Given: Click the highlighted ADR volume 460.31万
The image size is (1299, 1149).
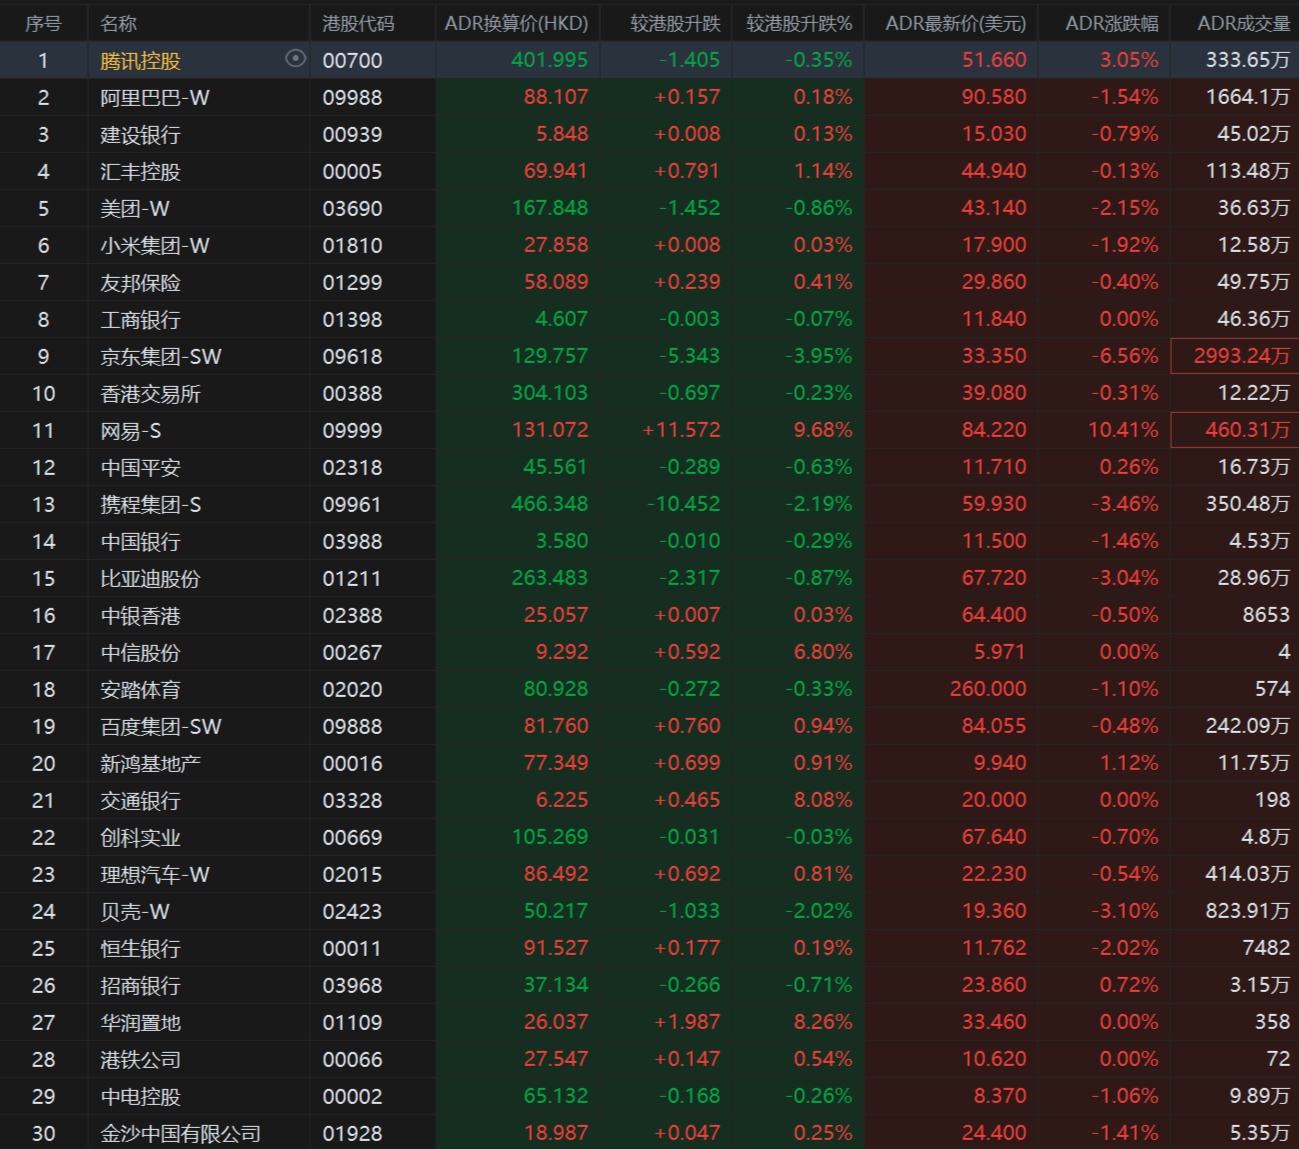Looking at the screenshot, I should point(1247,430).
